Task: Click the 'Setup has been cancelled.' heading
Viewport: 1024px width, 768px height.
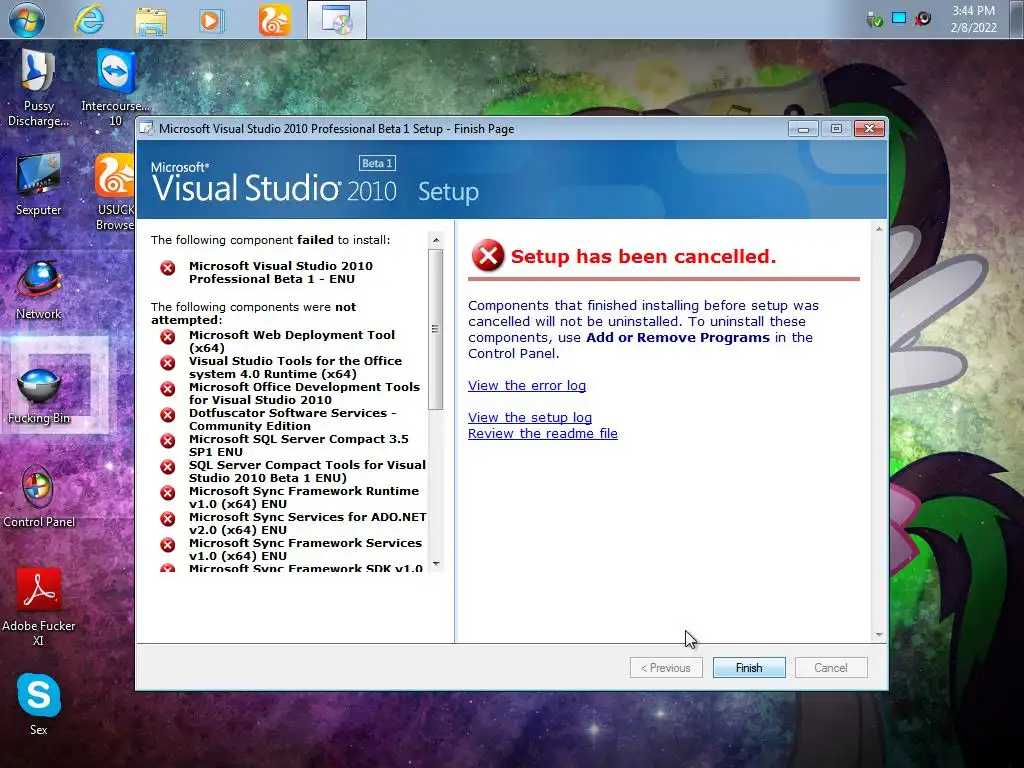Action: 643,256
